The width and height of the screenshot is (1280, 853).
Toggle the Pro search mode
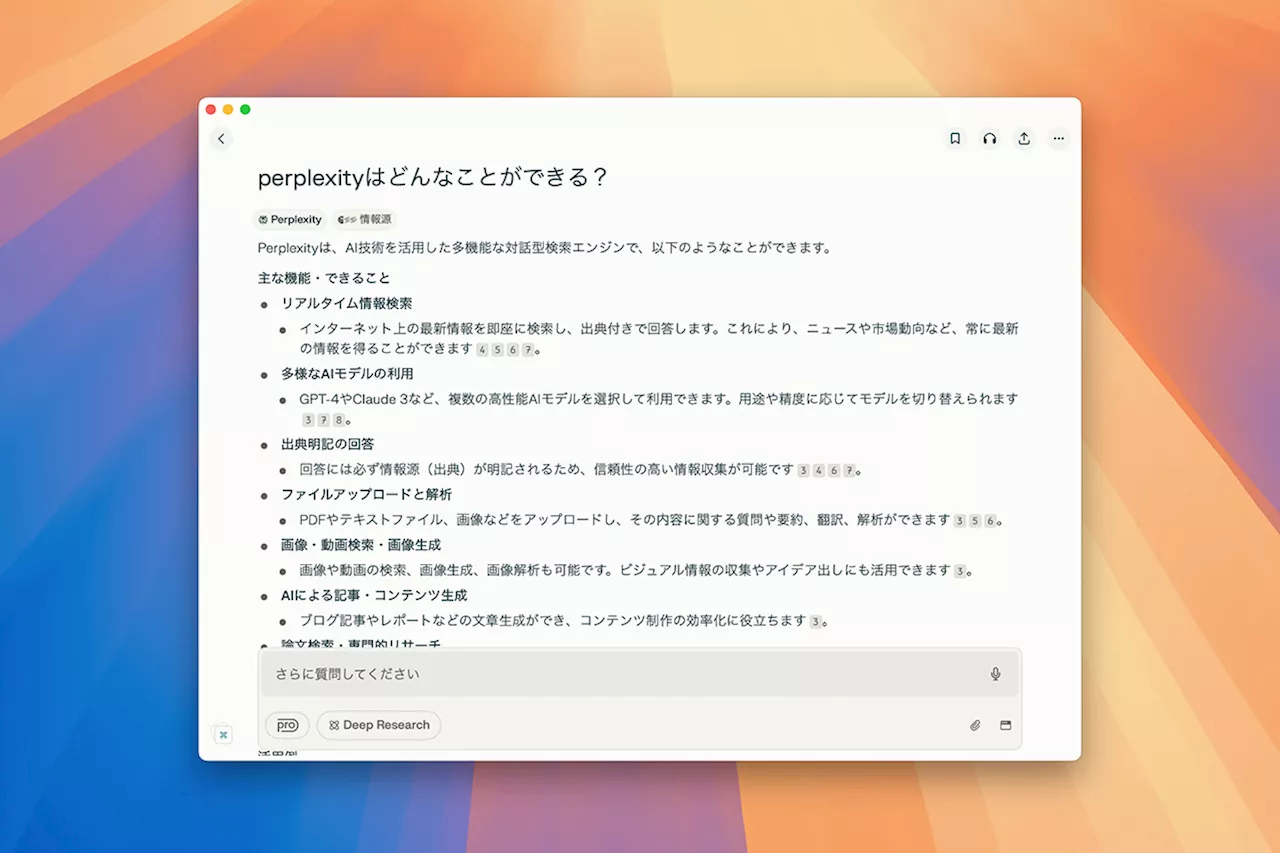pyautogui.click(x=287, y=725)
